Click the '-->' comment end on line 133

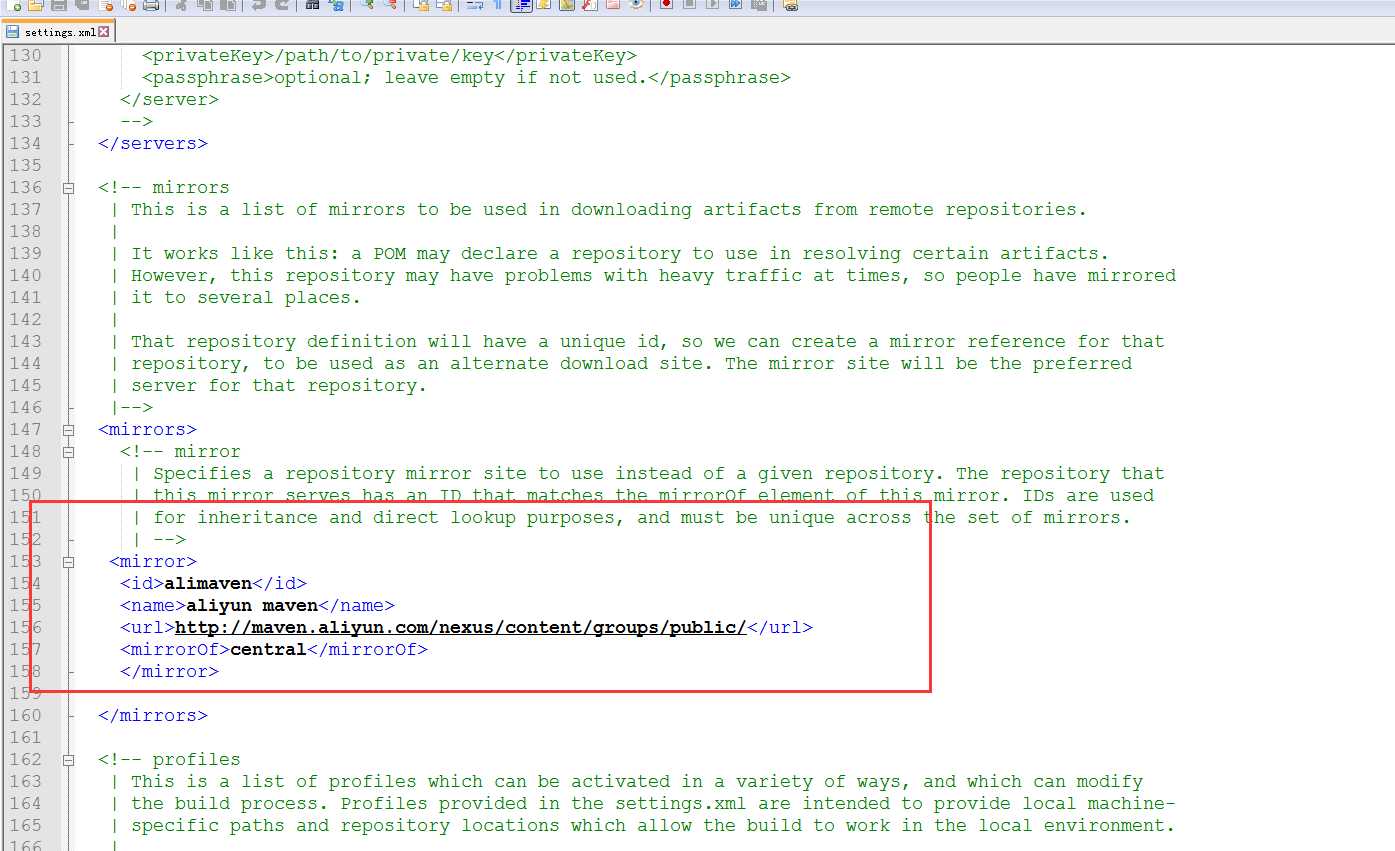coord(136,121)
